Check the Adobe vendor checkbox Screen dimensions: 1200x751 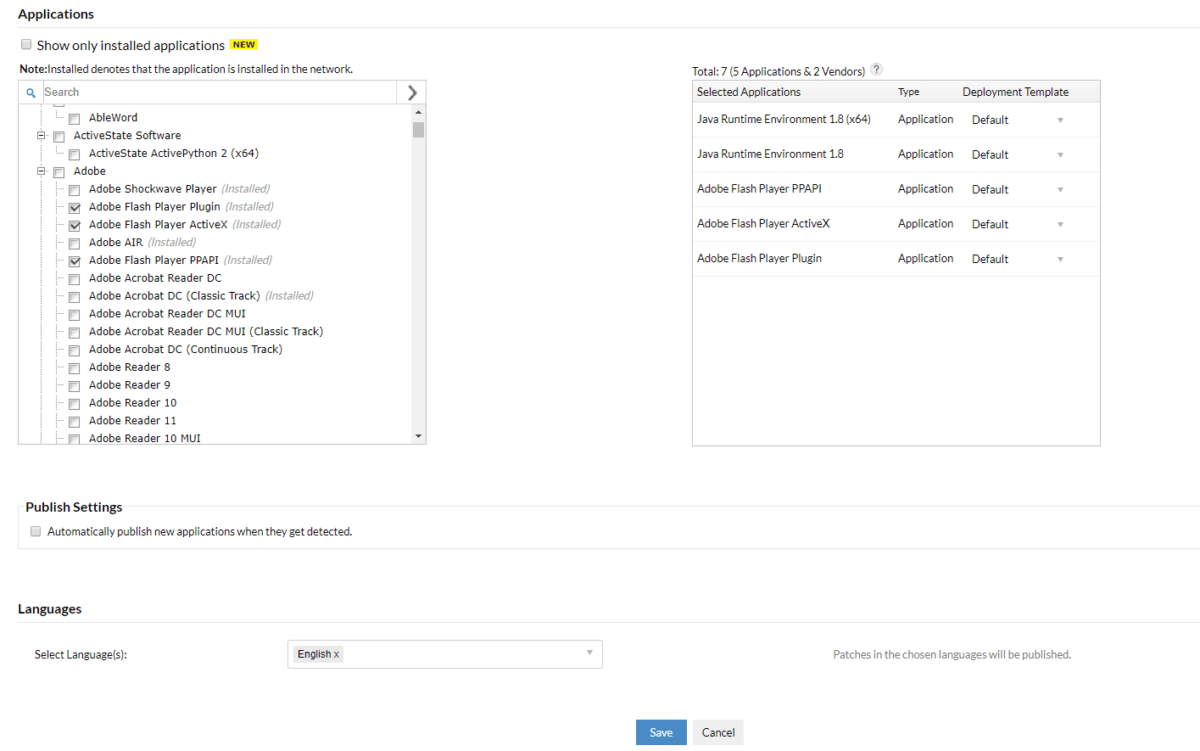click(x=57, y=171)
